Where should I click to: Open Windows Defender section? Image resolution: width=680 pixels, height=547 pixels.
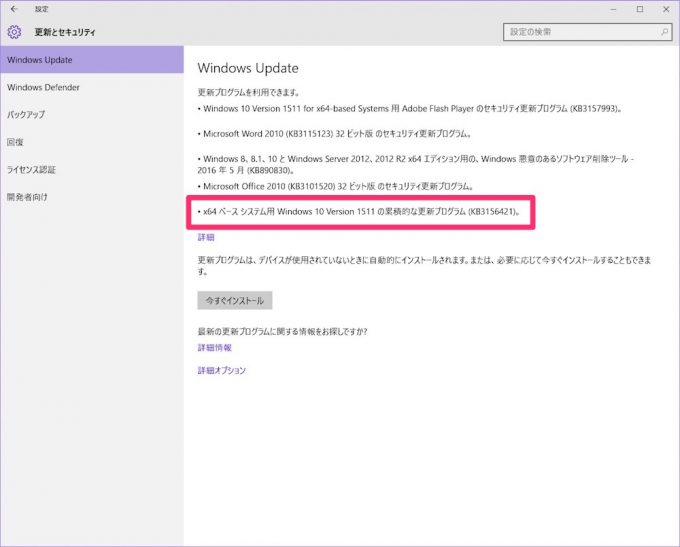point(92,87)
